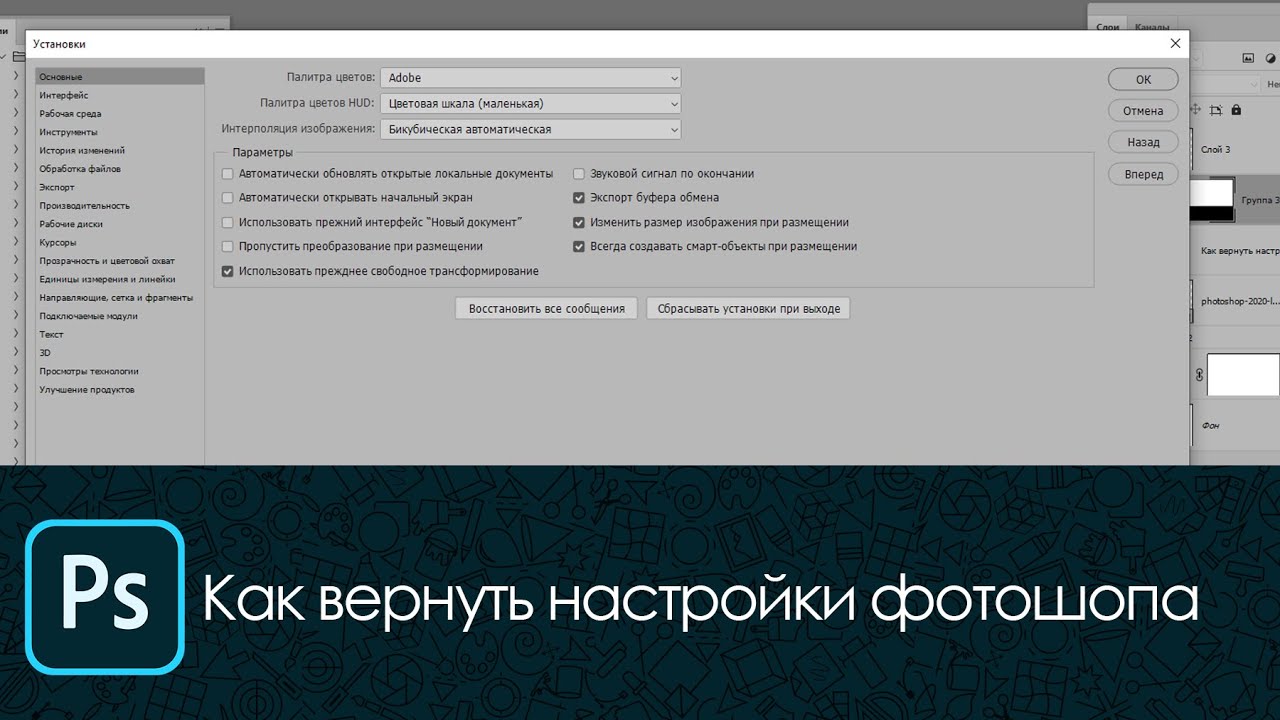The image size is (1280, 720).
Task: Uncheck use legacy free transform checkbox
Action: (x=228, y=271)
